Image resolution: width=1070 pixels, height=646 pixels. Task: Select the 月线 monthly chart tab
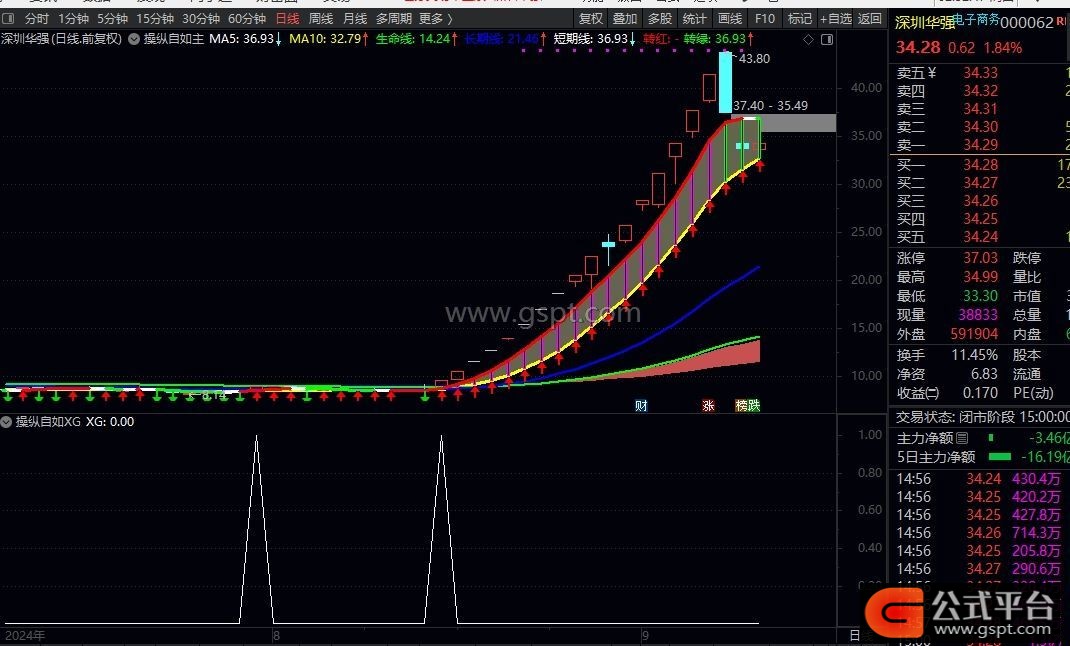(x=355, y=18)
